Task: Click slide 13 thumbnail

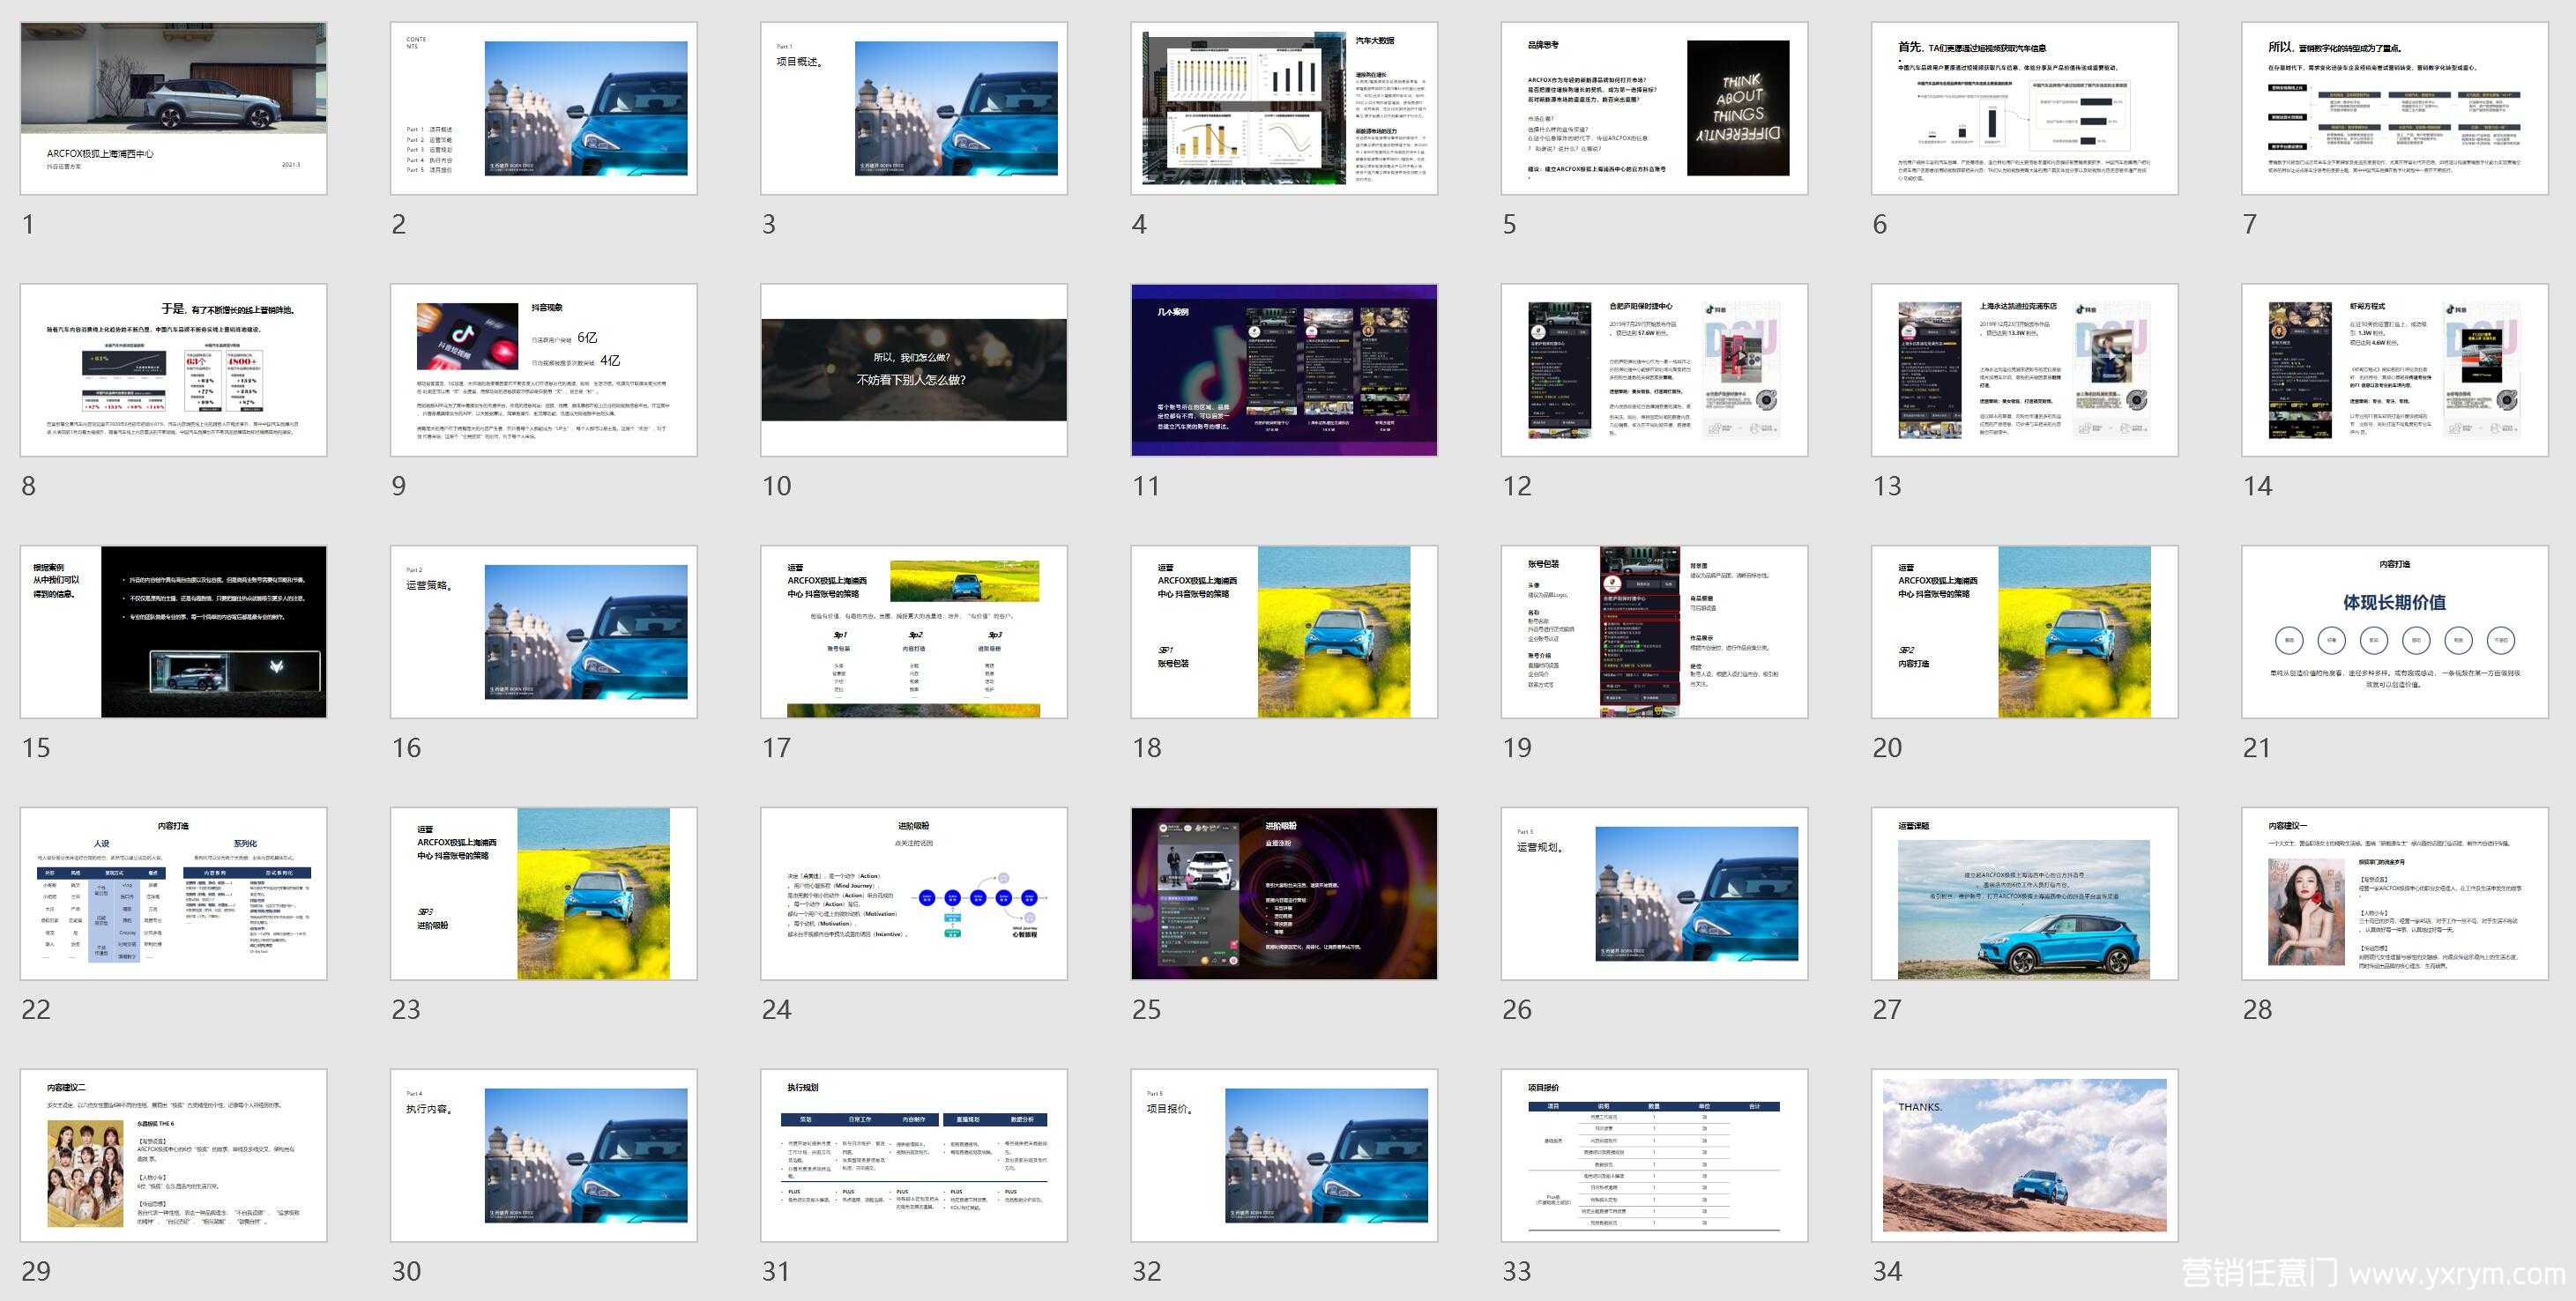Action: click(2025, 370)
